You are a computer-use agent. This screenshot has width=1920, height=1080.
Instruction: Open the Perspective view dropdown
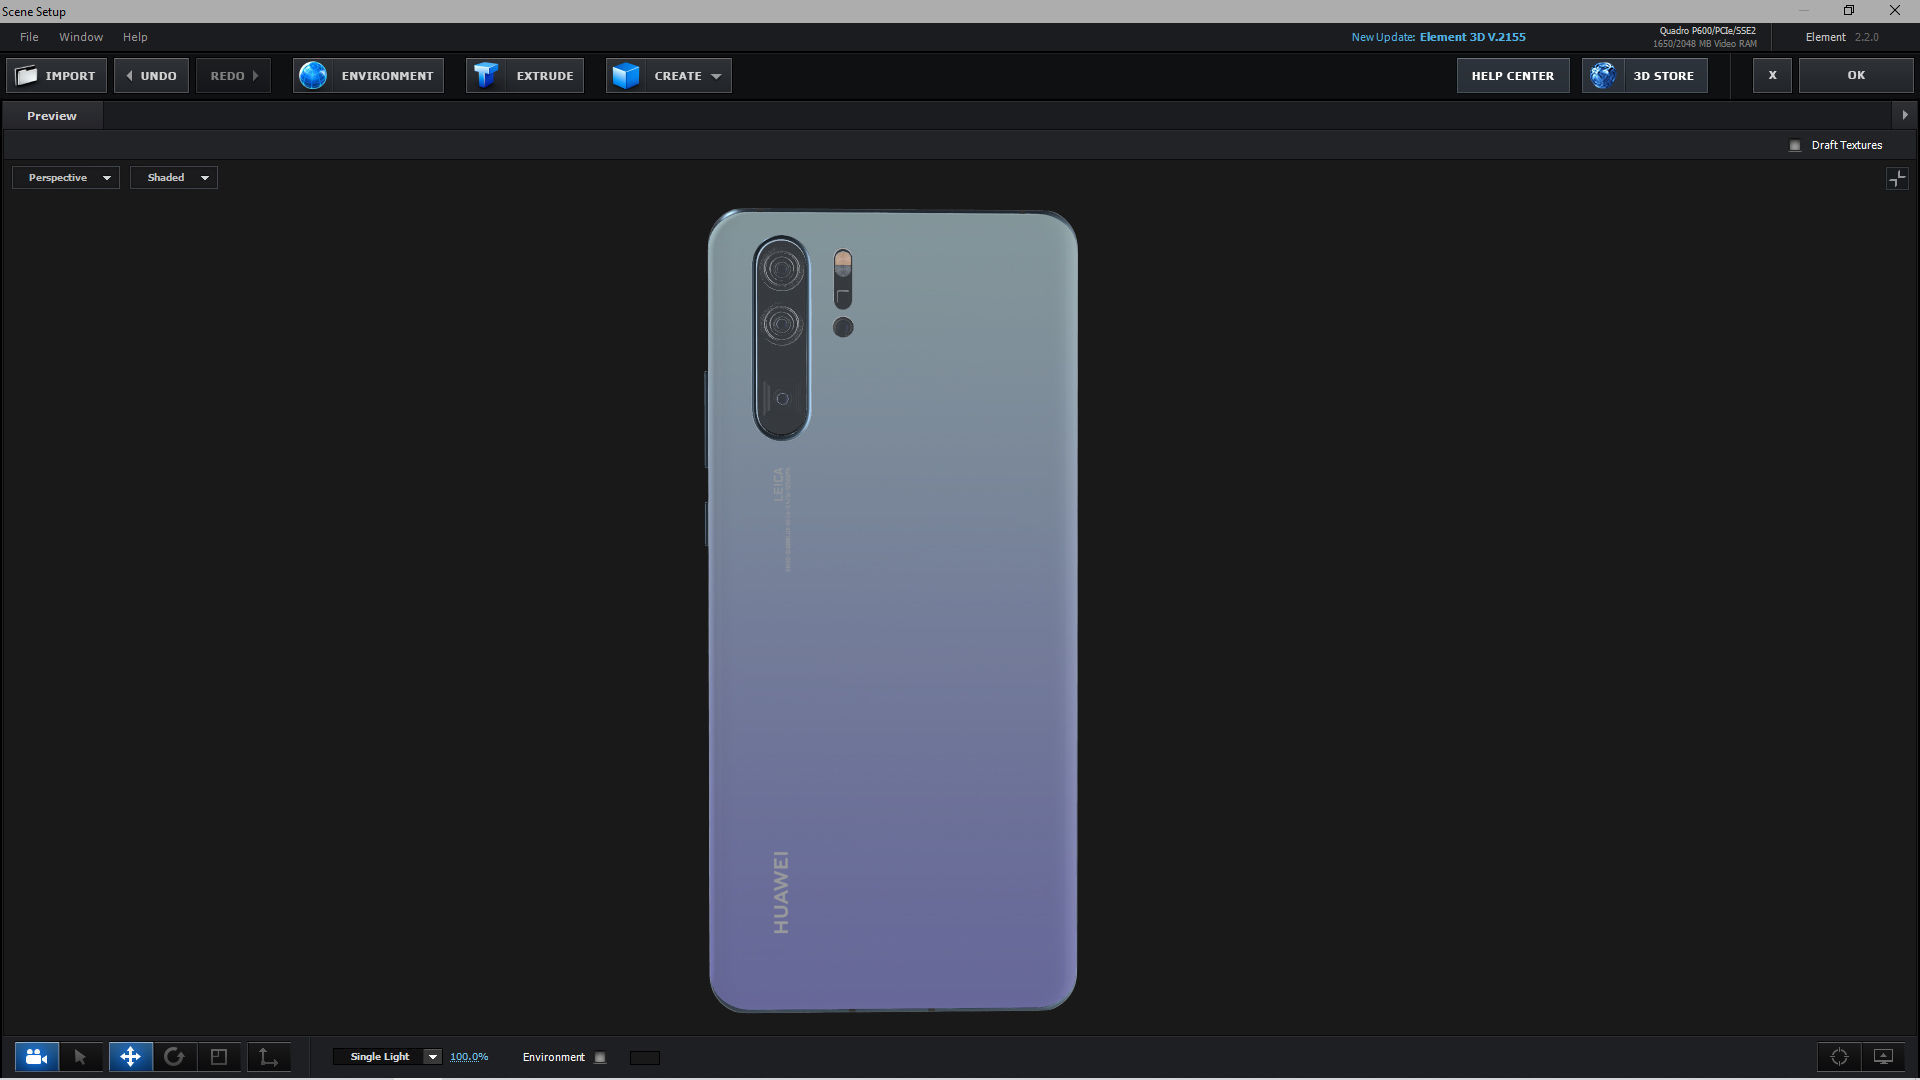(66, 178)
